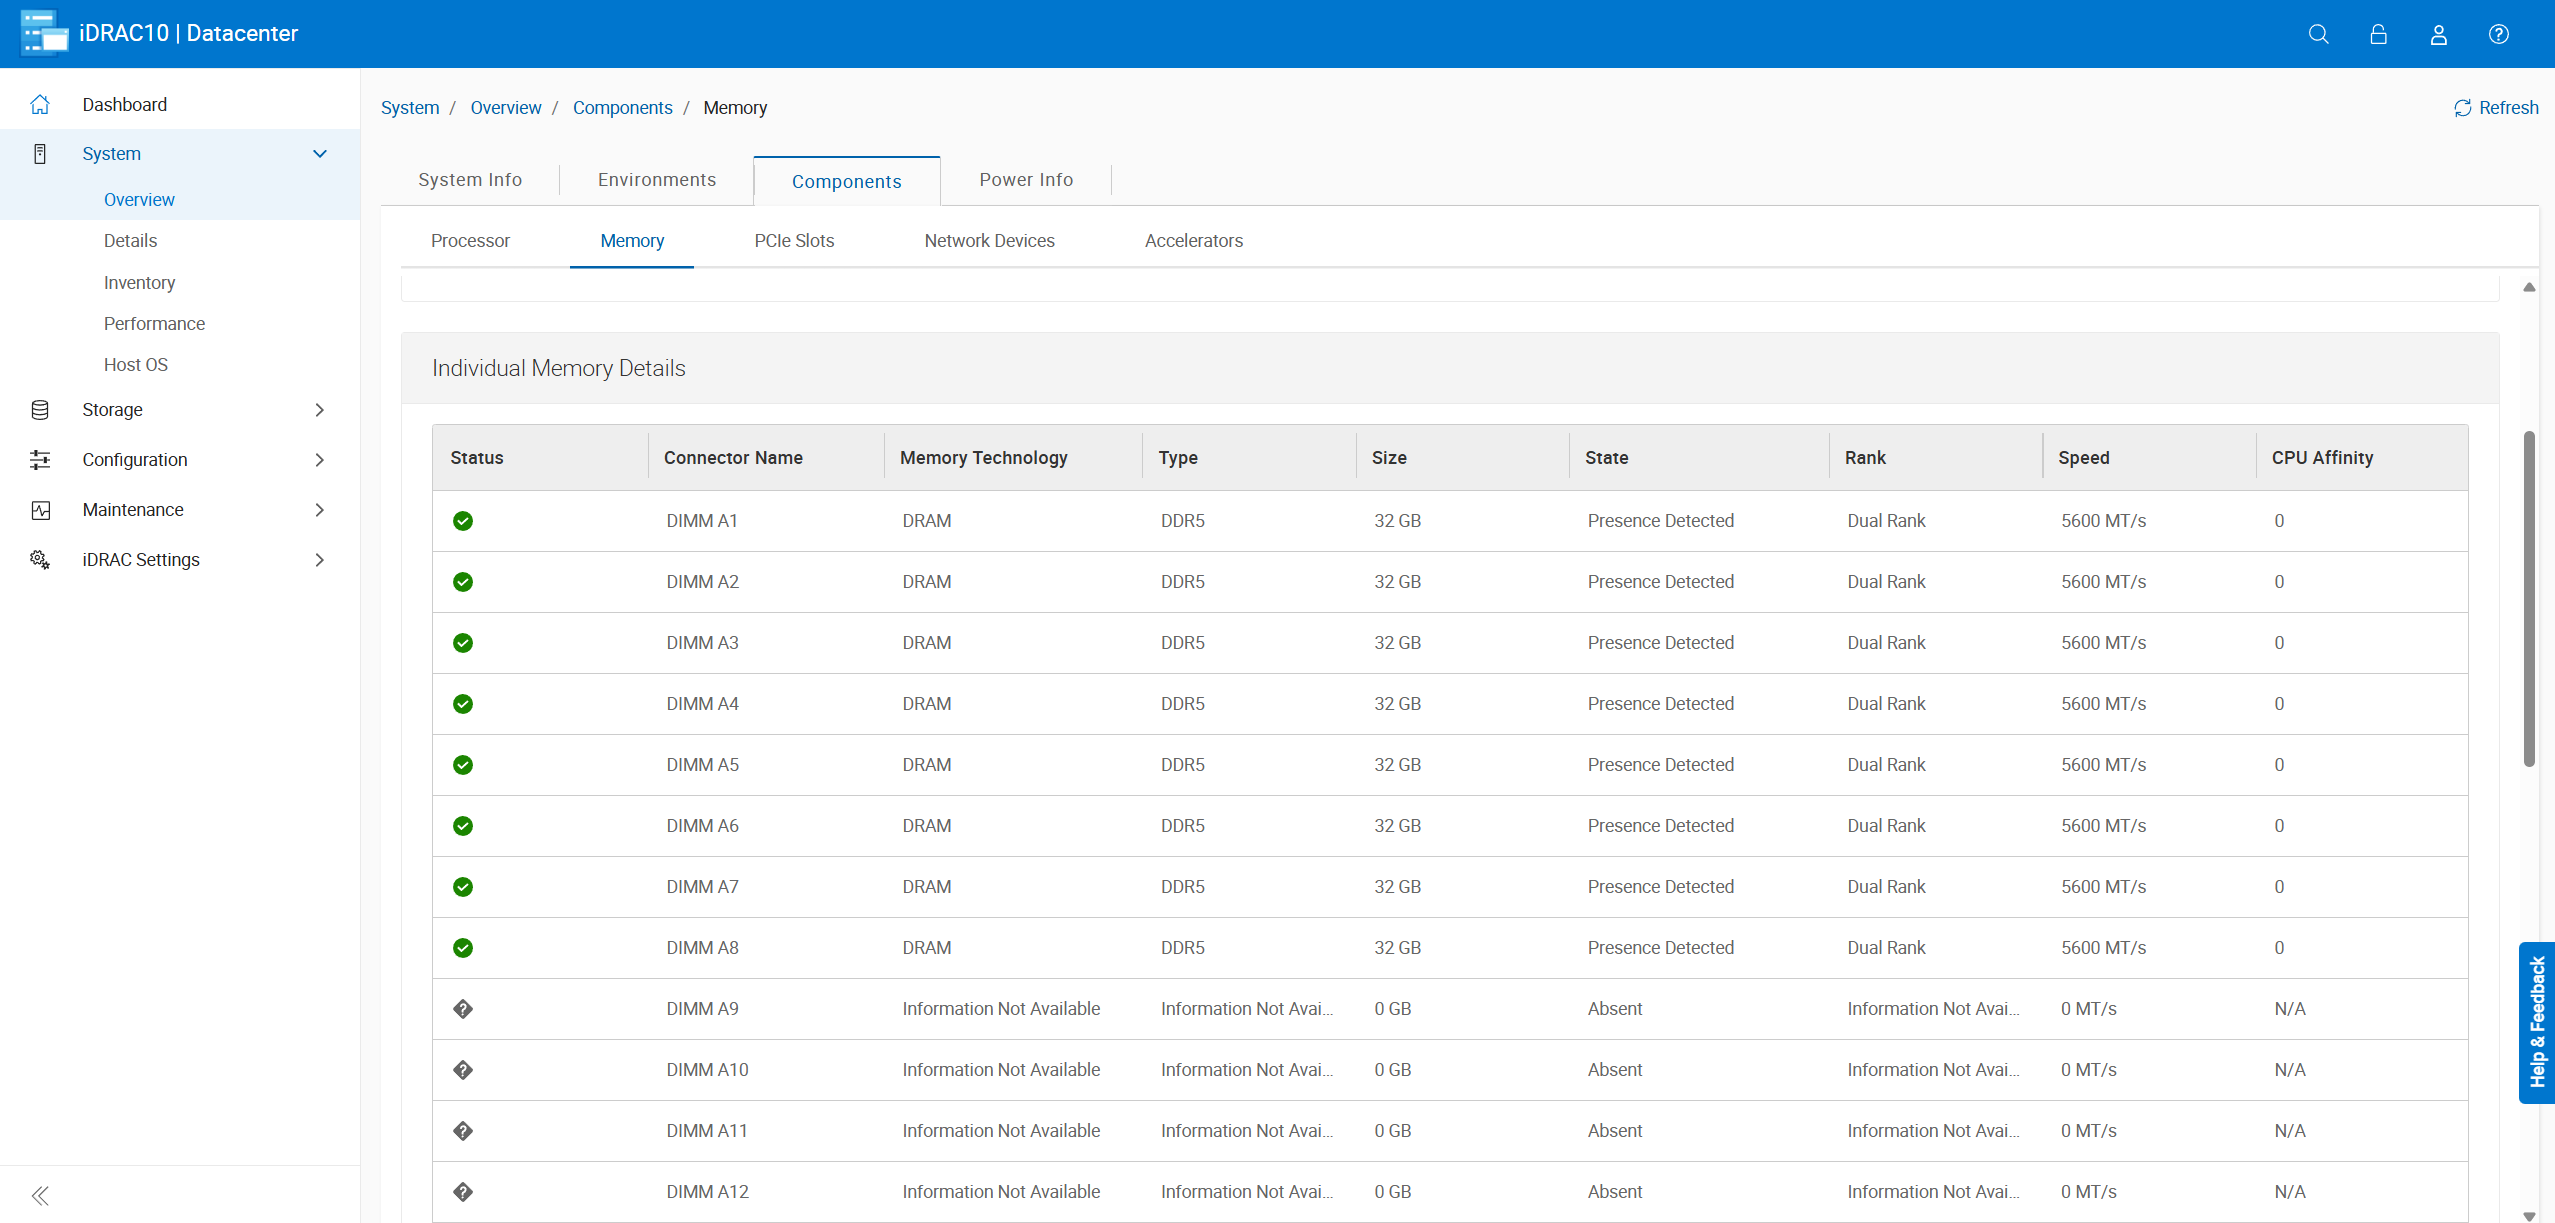Click the vertical scrollbar thumb

pos(2529,600)
